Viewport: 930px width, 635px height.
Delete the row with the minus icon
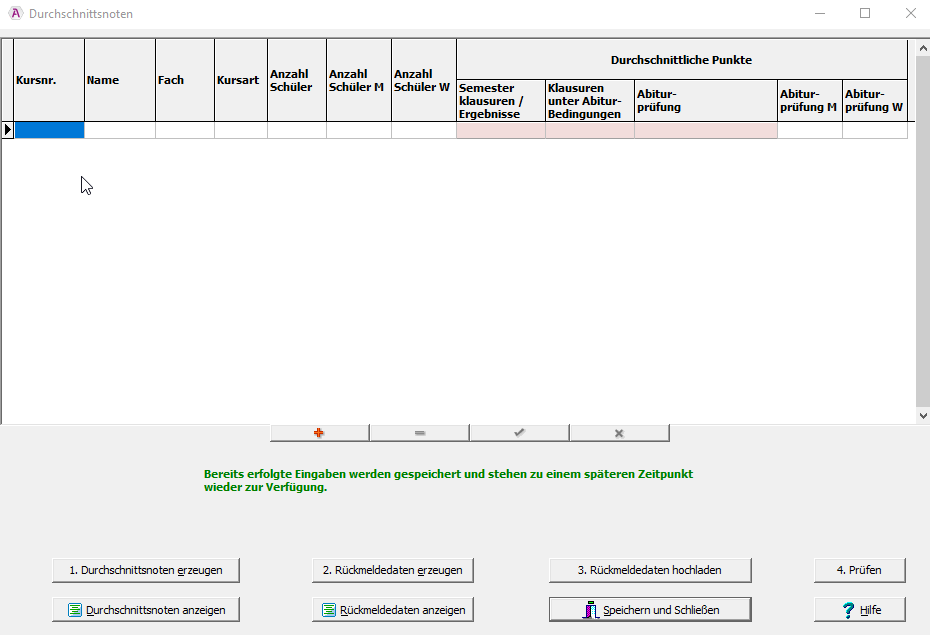click(x=419, y=433)
